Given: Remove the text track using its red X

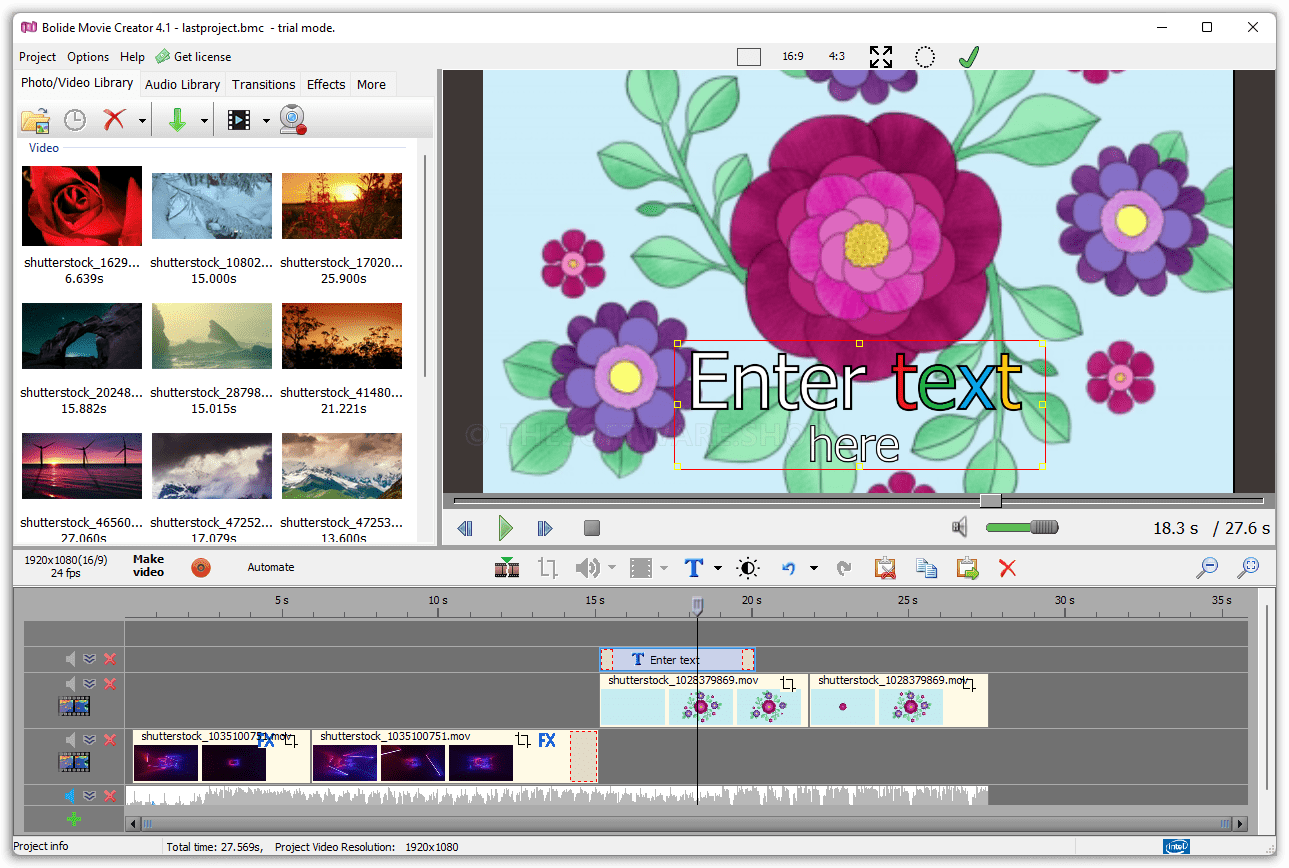Looking at the screenshot, I should (110, 659).
